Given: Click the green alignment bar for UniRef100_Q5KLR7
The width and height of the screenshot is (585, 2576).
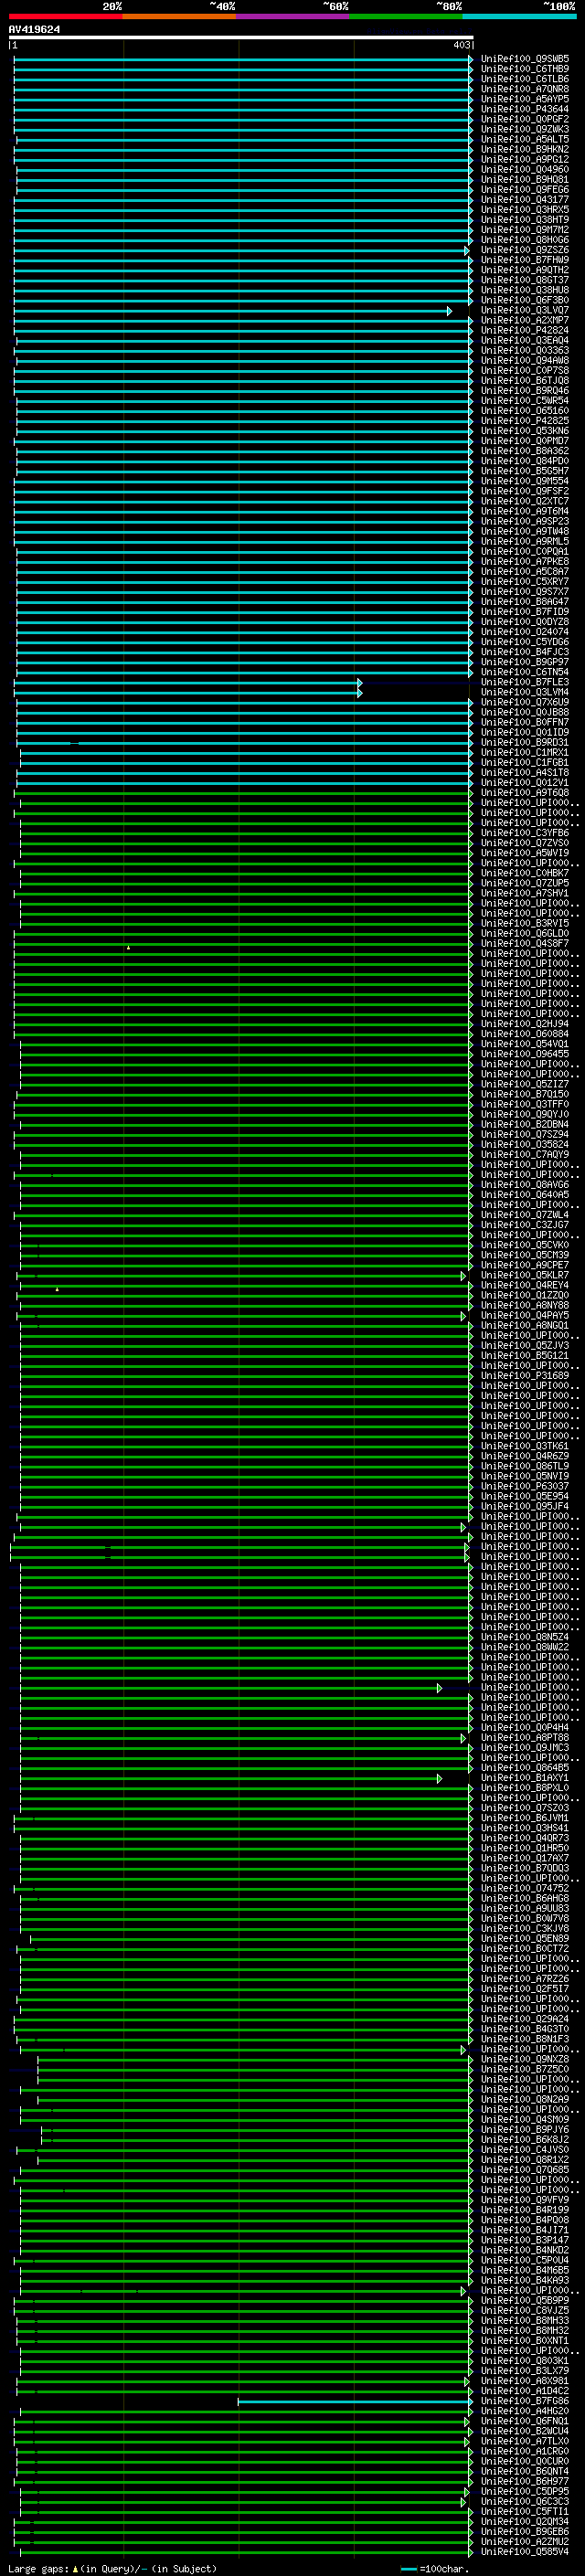Looking at the screenshot, I should tap(241, 1276).
